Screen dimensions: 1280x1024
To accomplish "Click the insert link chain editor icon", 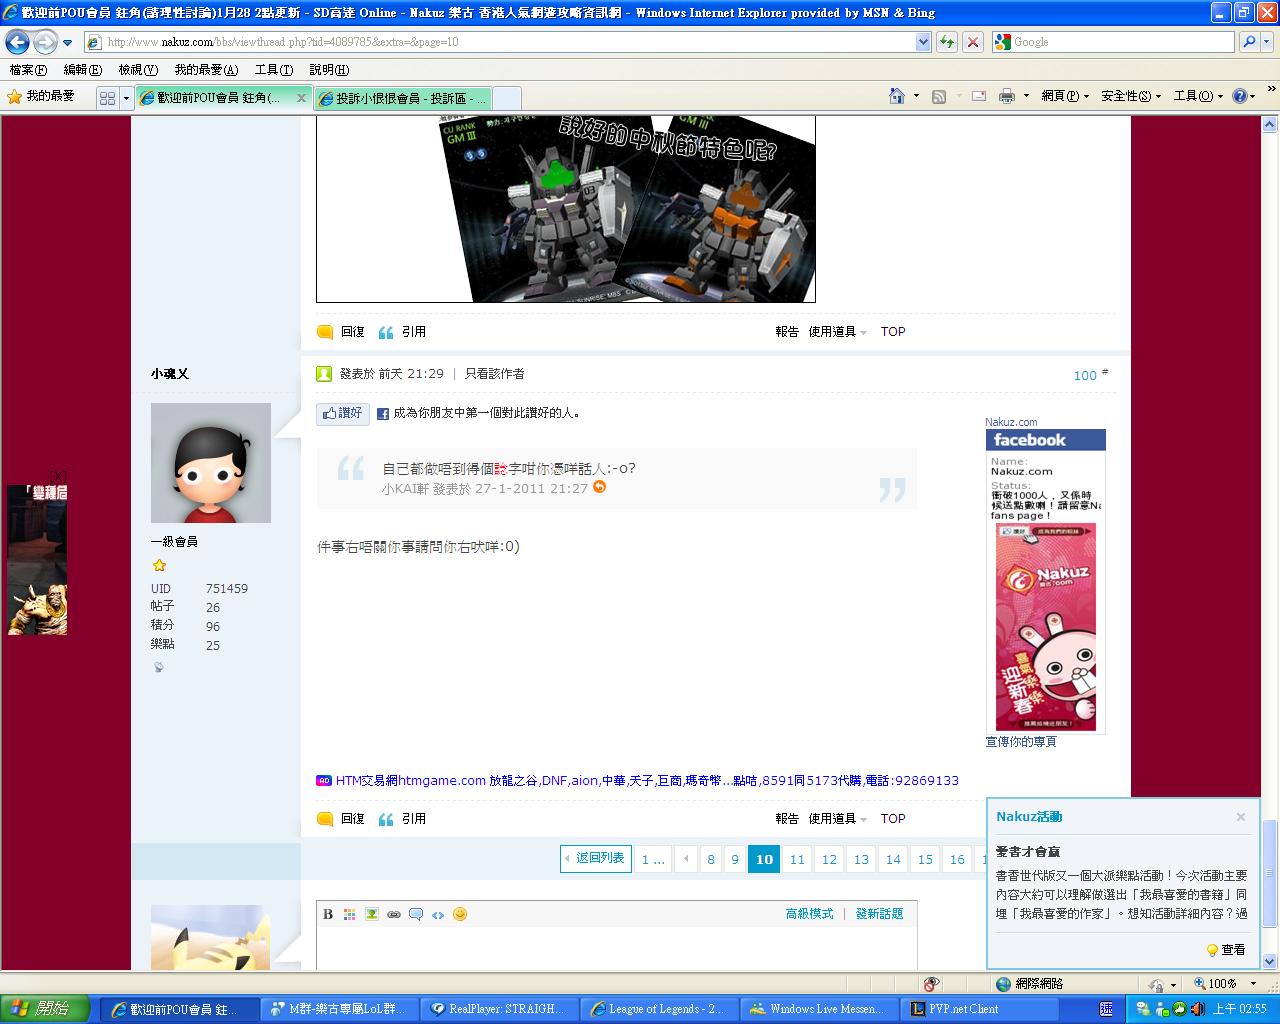I will pyautogui.click(x=393, y=914).
